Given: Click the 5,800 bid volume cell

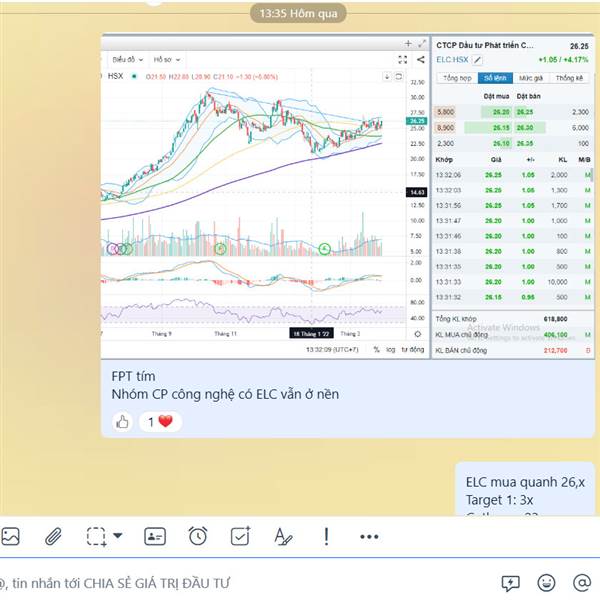Looking at the screenshot, I should pos(445,112).
